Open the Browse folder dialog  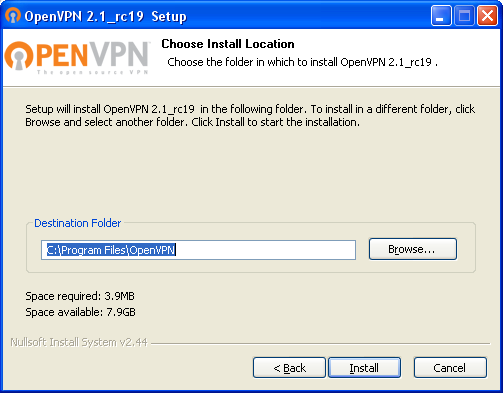[412, 249]
